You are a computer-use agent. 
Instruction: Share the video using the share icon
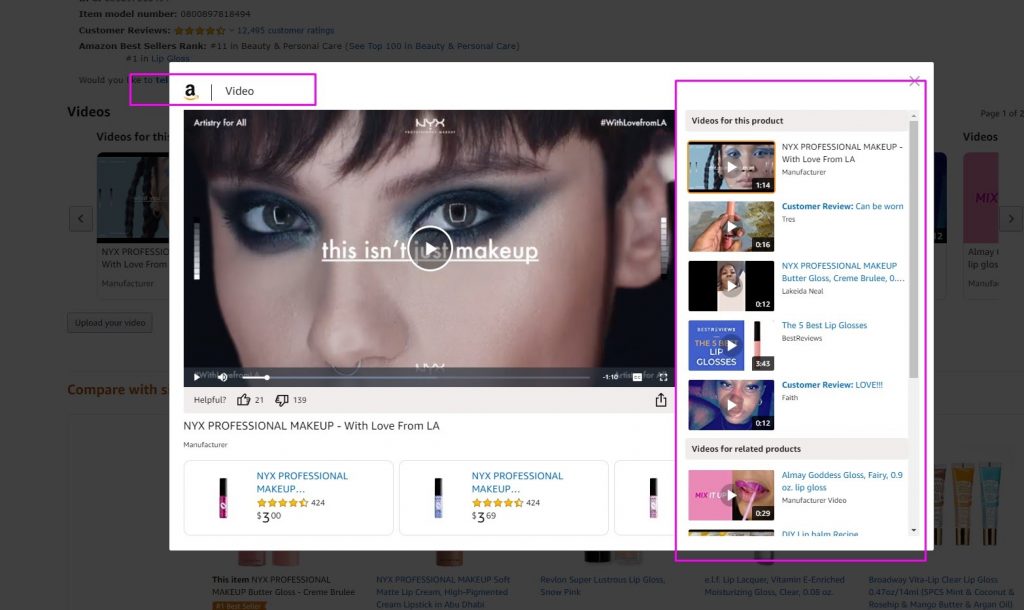coord(661,400)
